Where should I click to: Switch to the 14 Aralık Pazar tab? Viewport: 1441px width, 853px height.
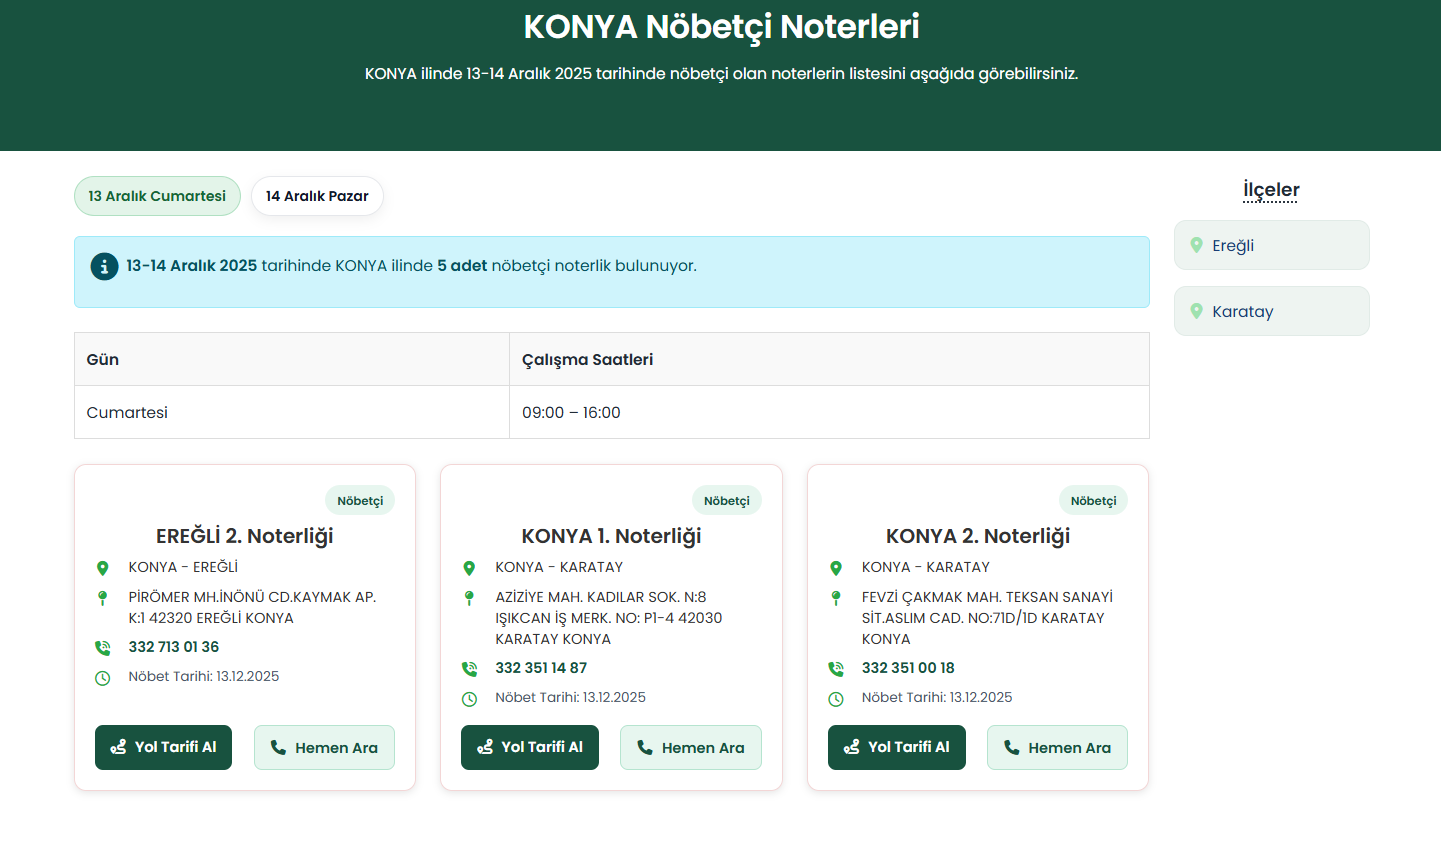pos(317,196)
